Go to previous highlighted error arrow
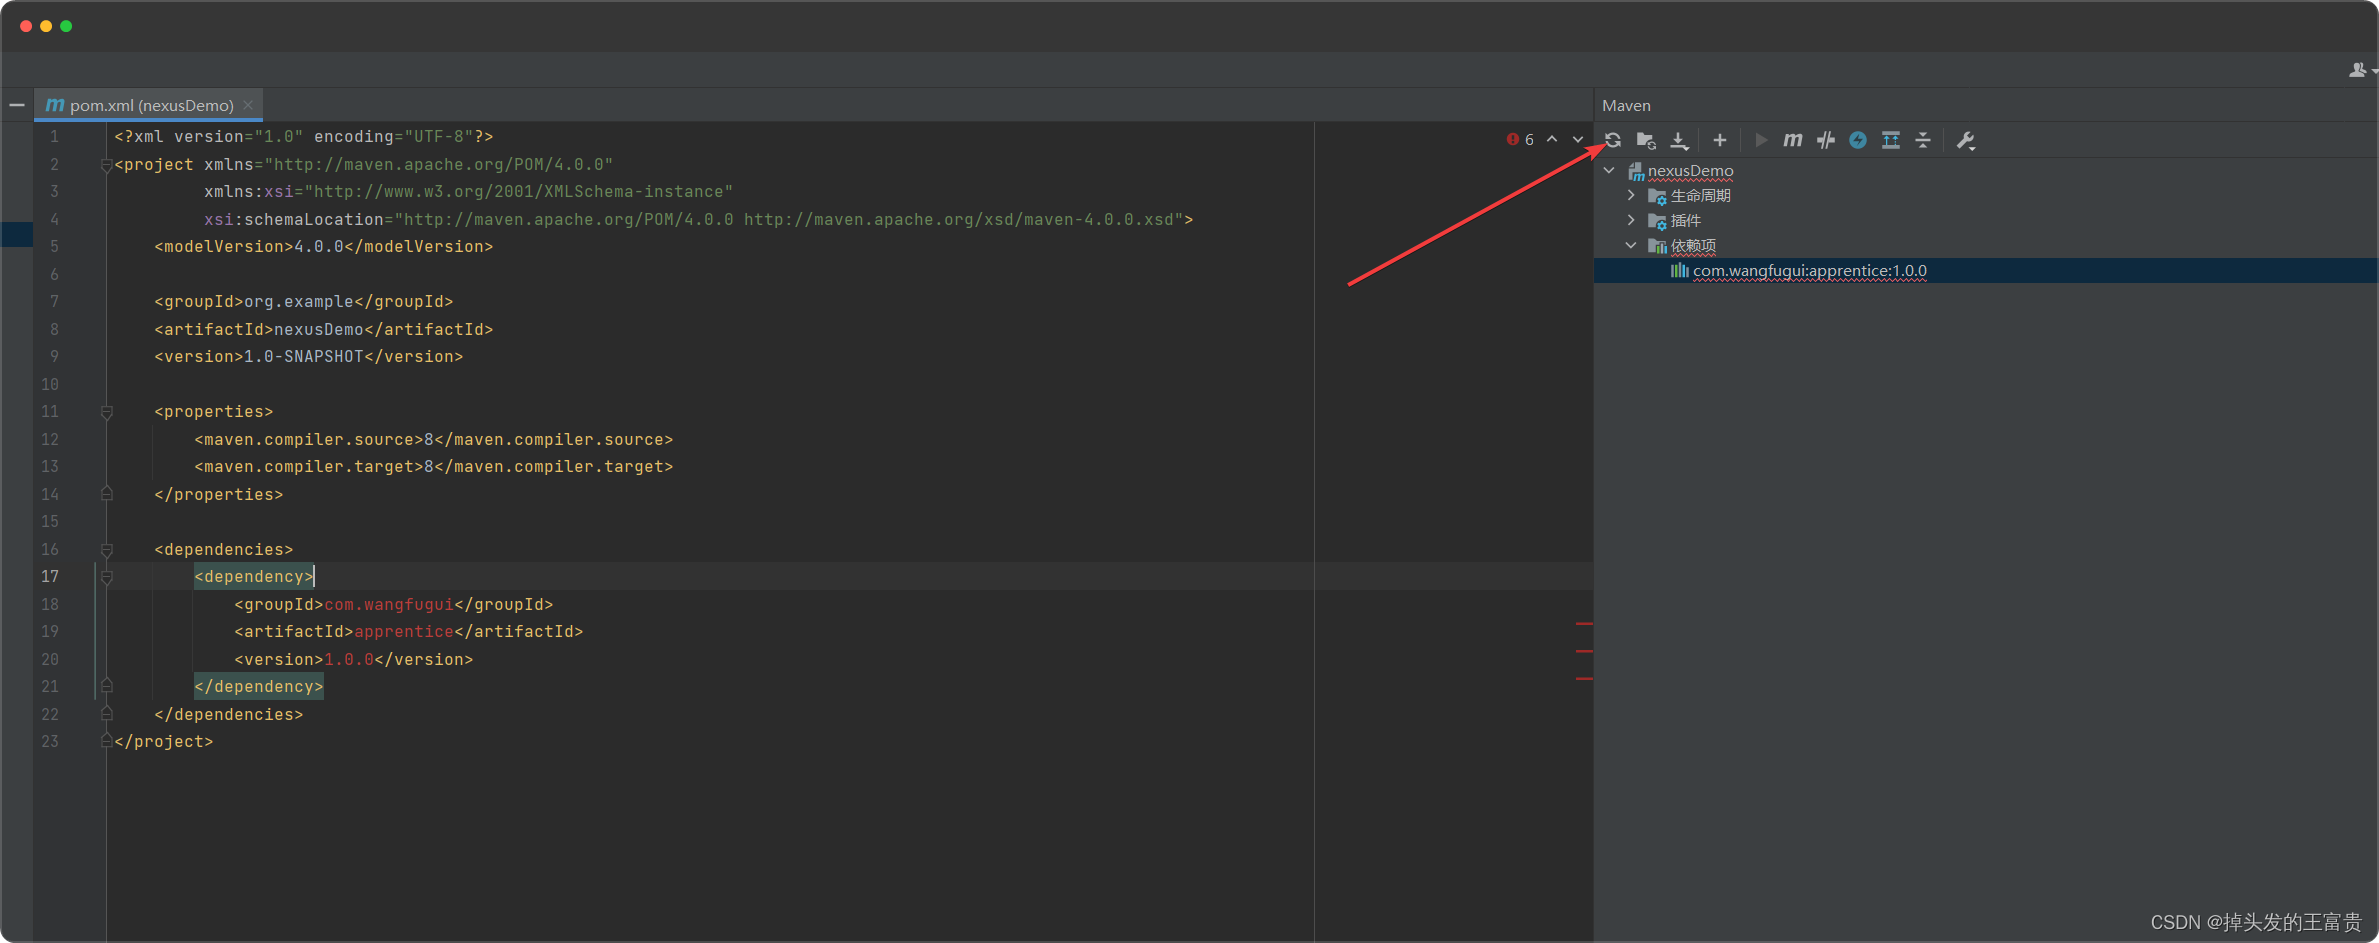 (x=1552, y=139)
